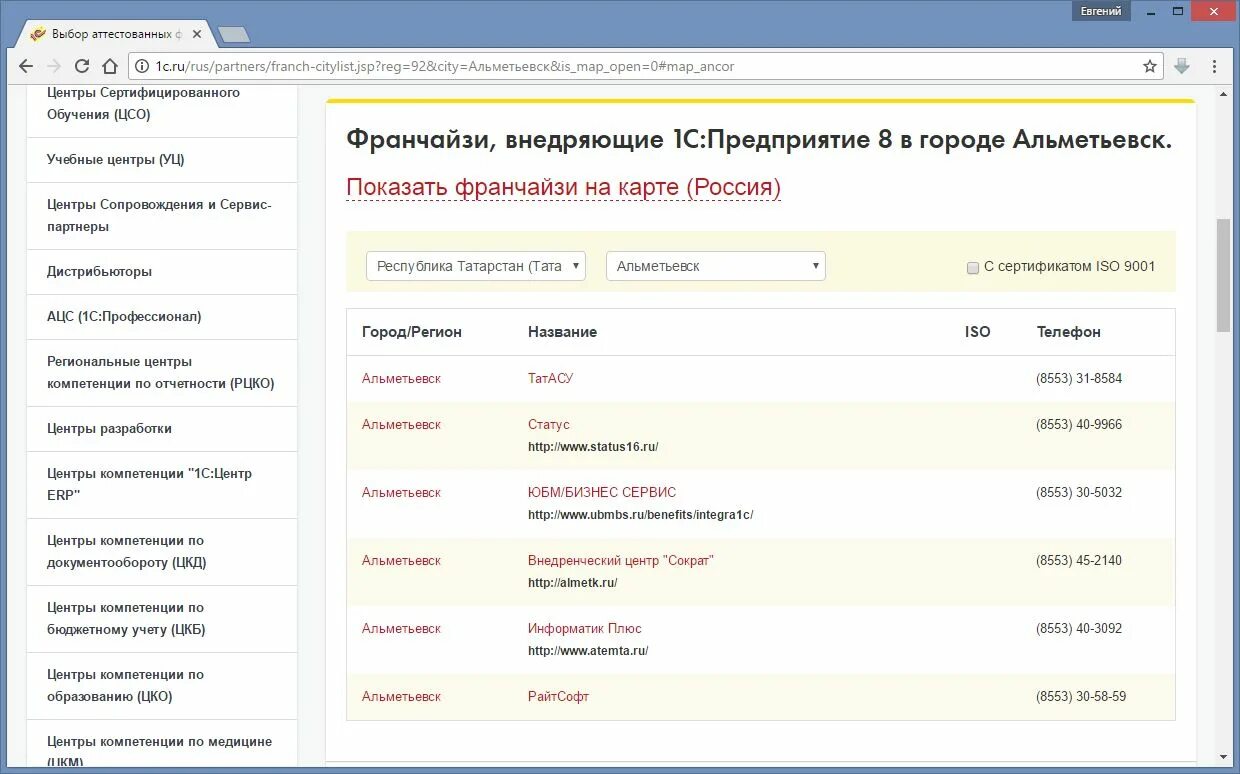
Task: Open the Республика Татарстан region dropdown
Action: tap(475, 266)
